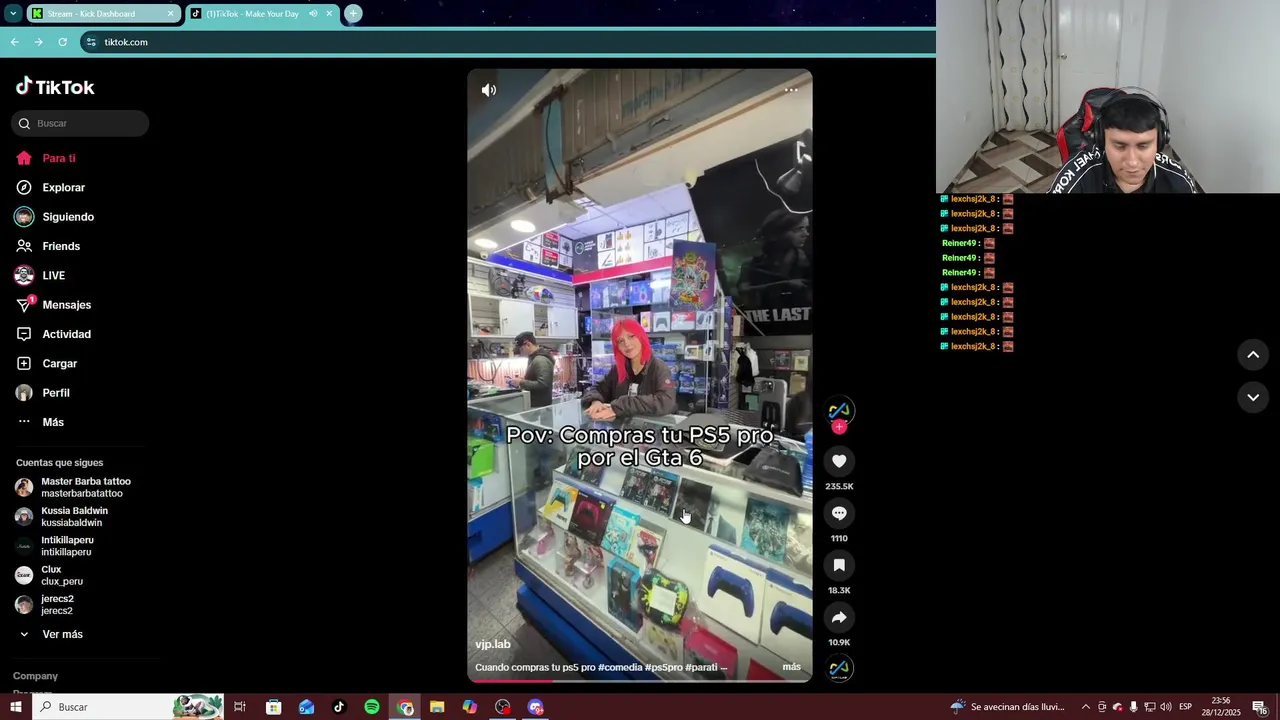Open site information icon in address bar
The width and height of the screenshot is (1280, 720).
coord(91,42)
